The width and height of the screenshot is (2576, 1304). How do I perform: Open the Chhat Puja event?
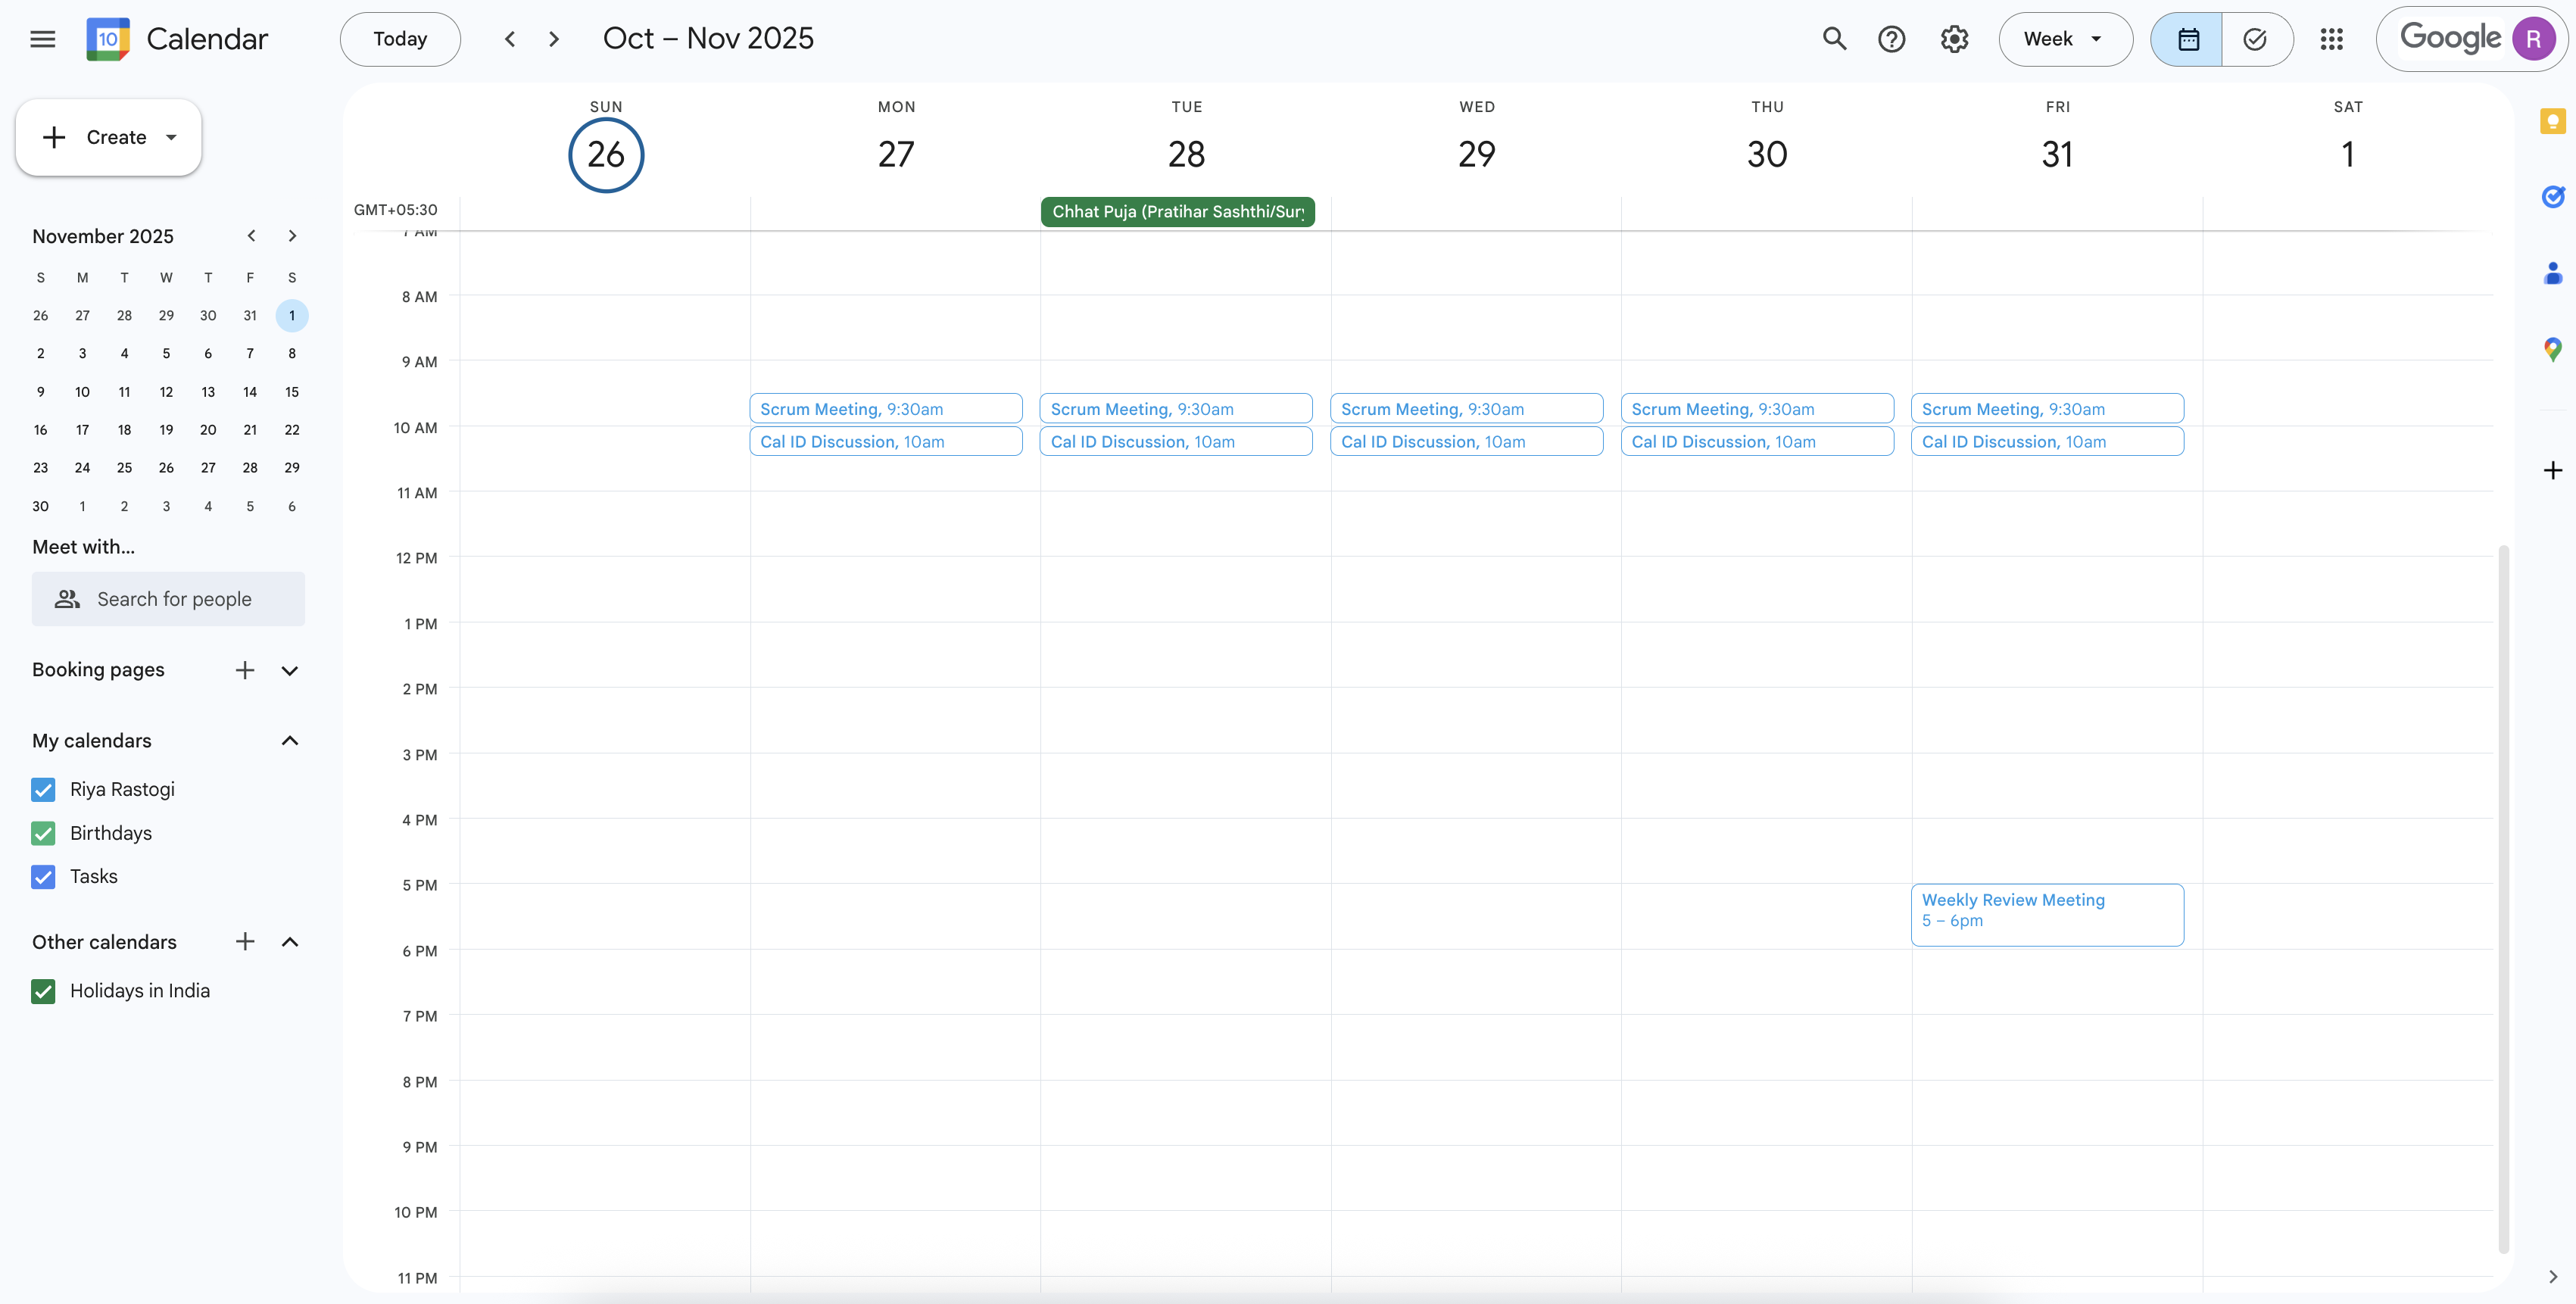click(1177, 211)
